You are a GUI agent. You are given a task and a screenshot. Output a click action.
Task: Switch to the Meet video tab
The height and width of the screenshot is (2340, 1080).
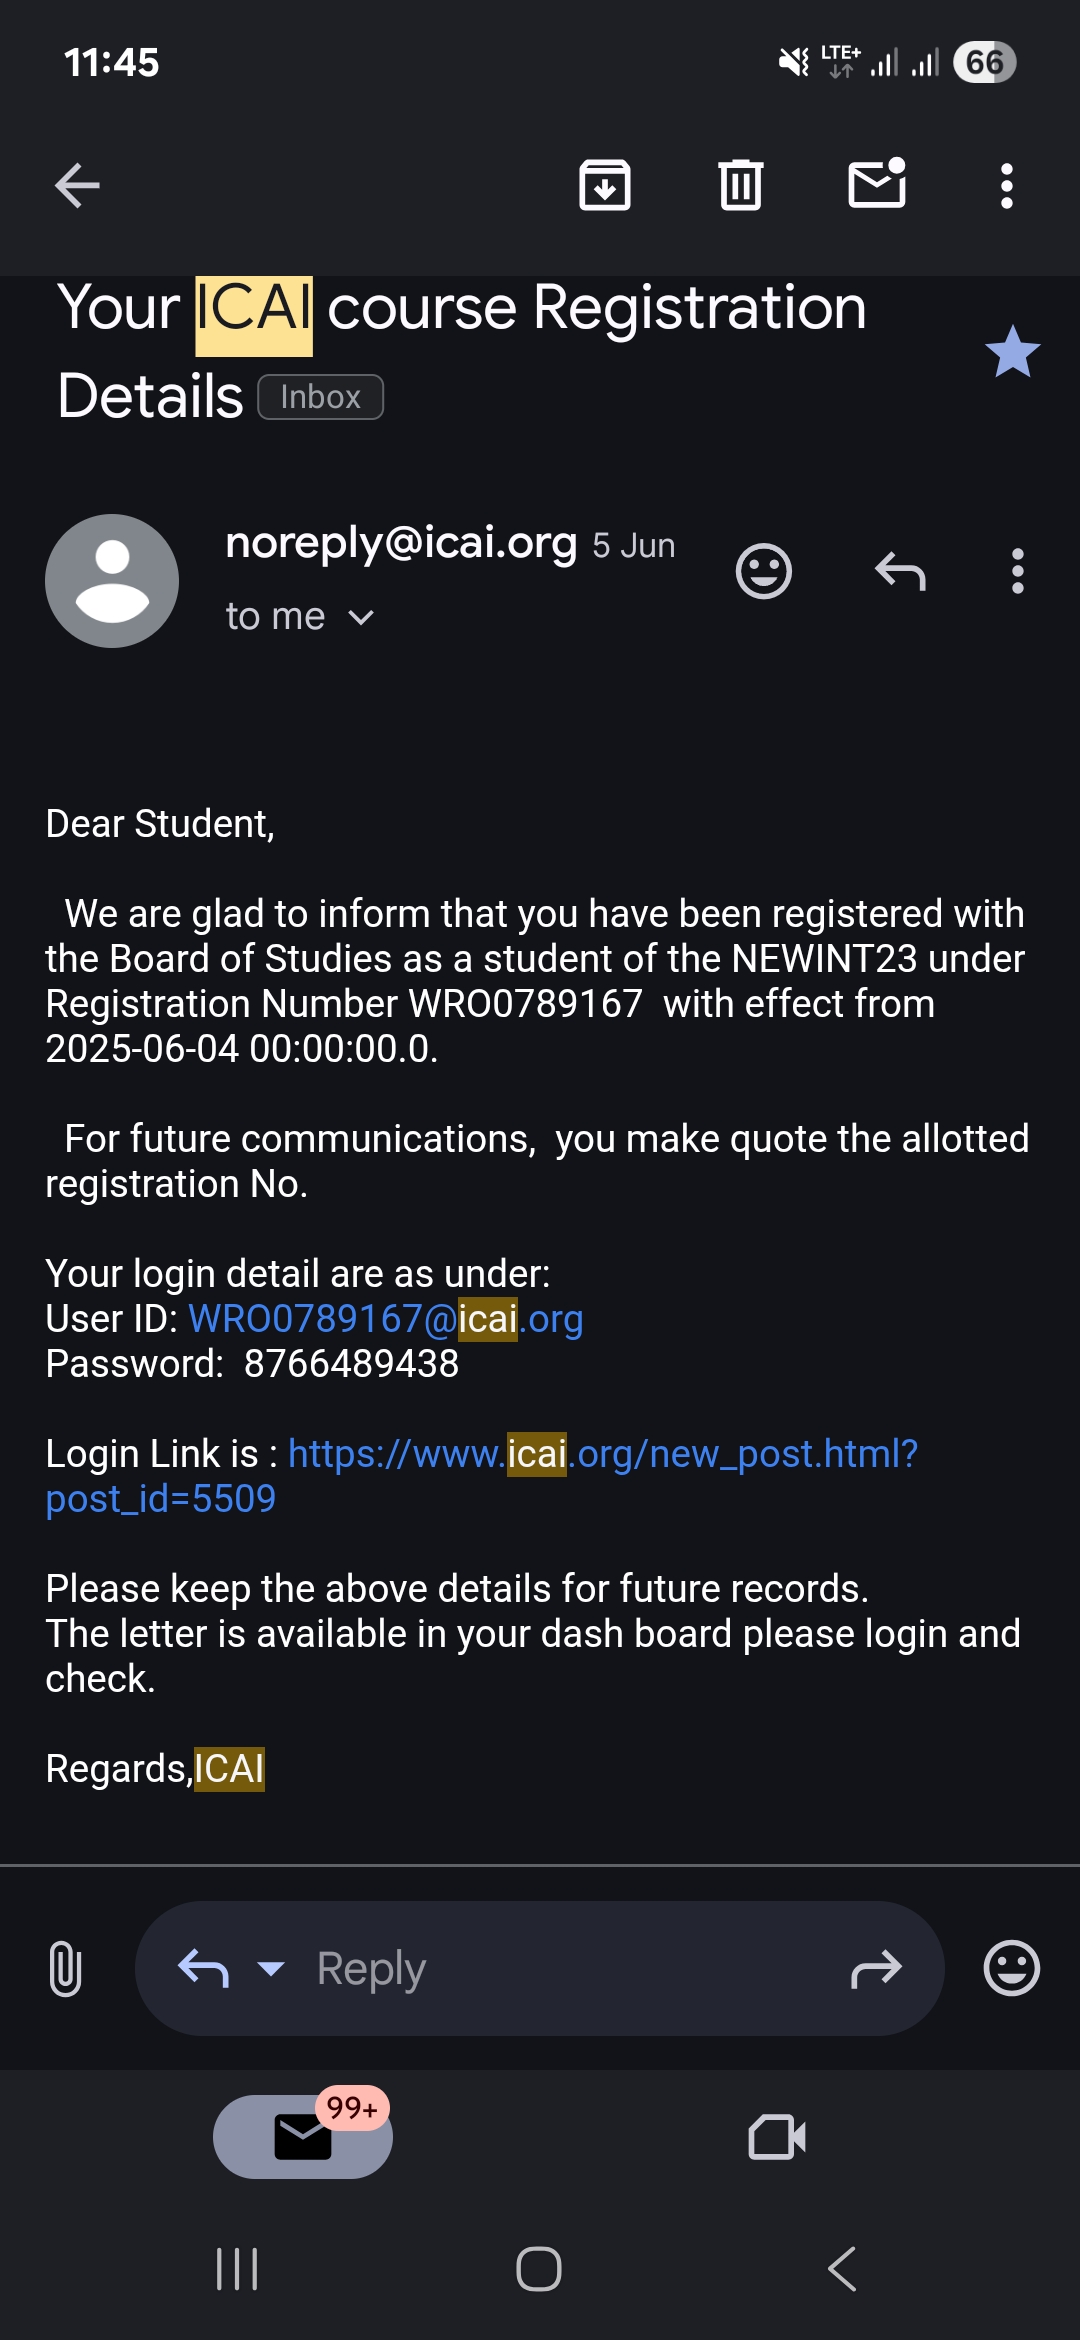coord(777,2137)
